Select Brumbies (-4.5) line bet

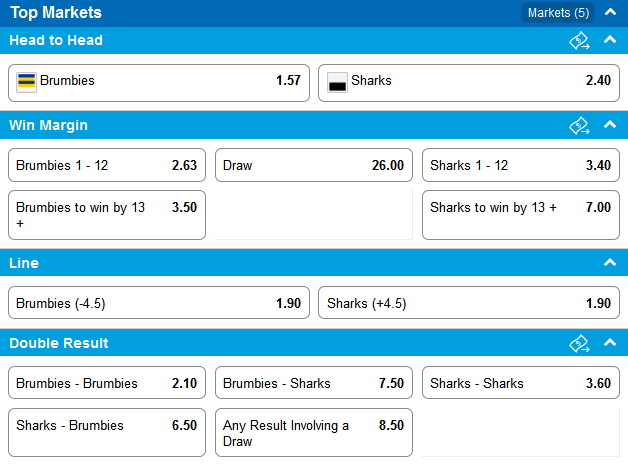(x=159, y=303)
